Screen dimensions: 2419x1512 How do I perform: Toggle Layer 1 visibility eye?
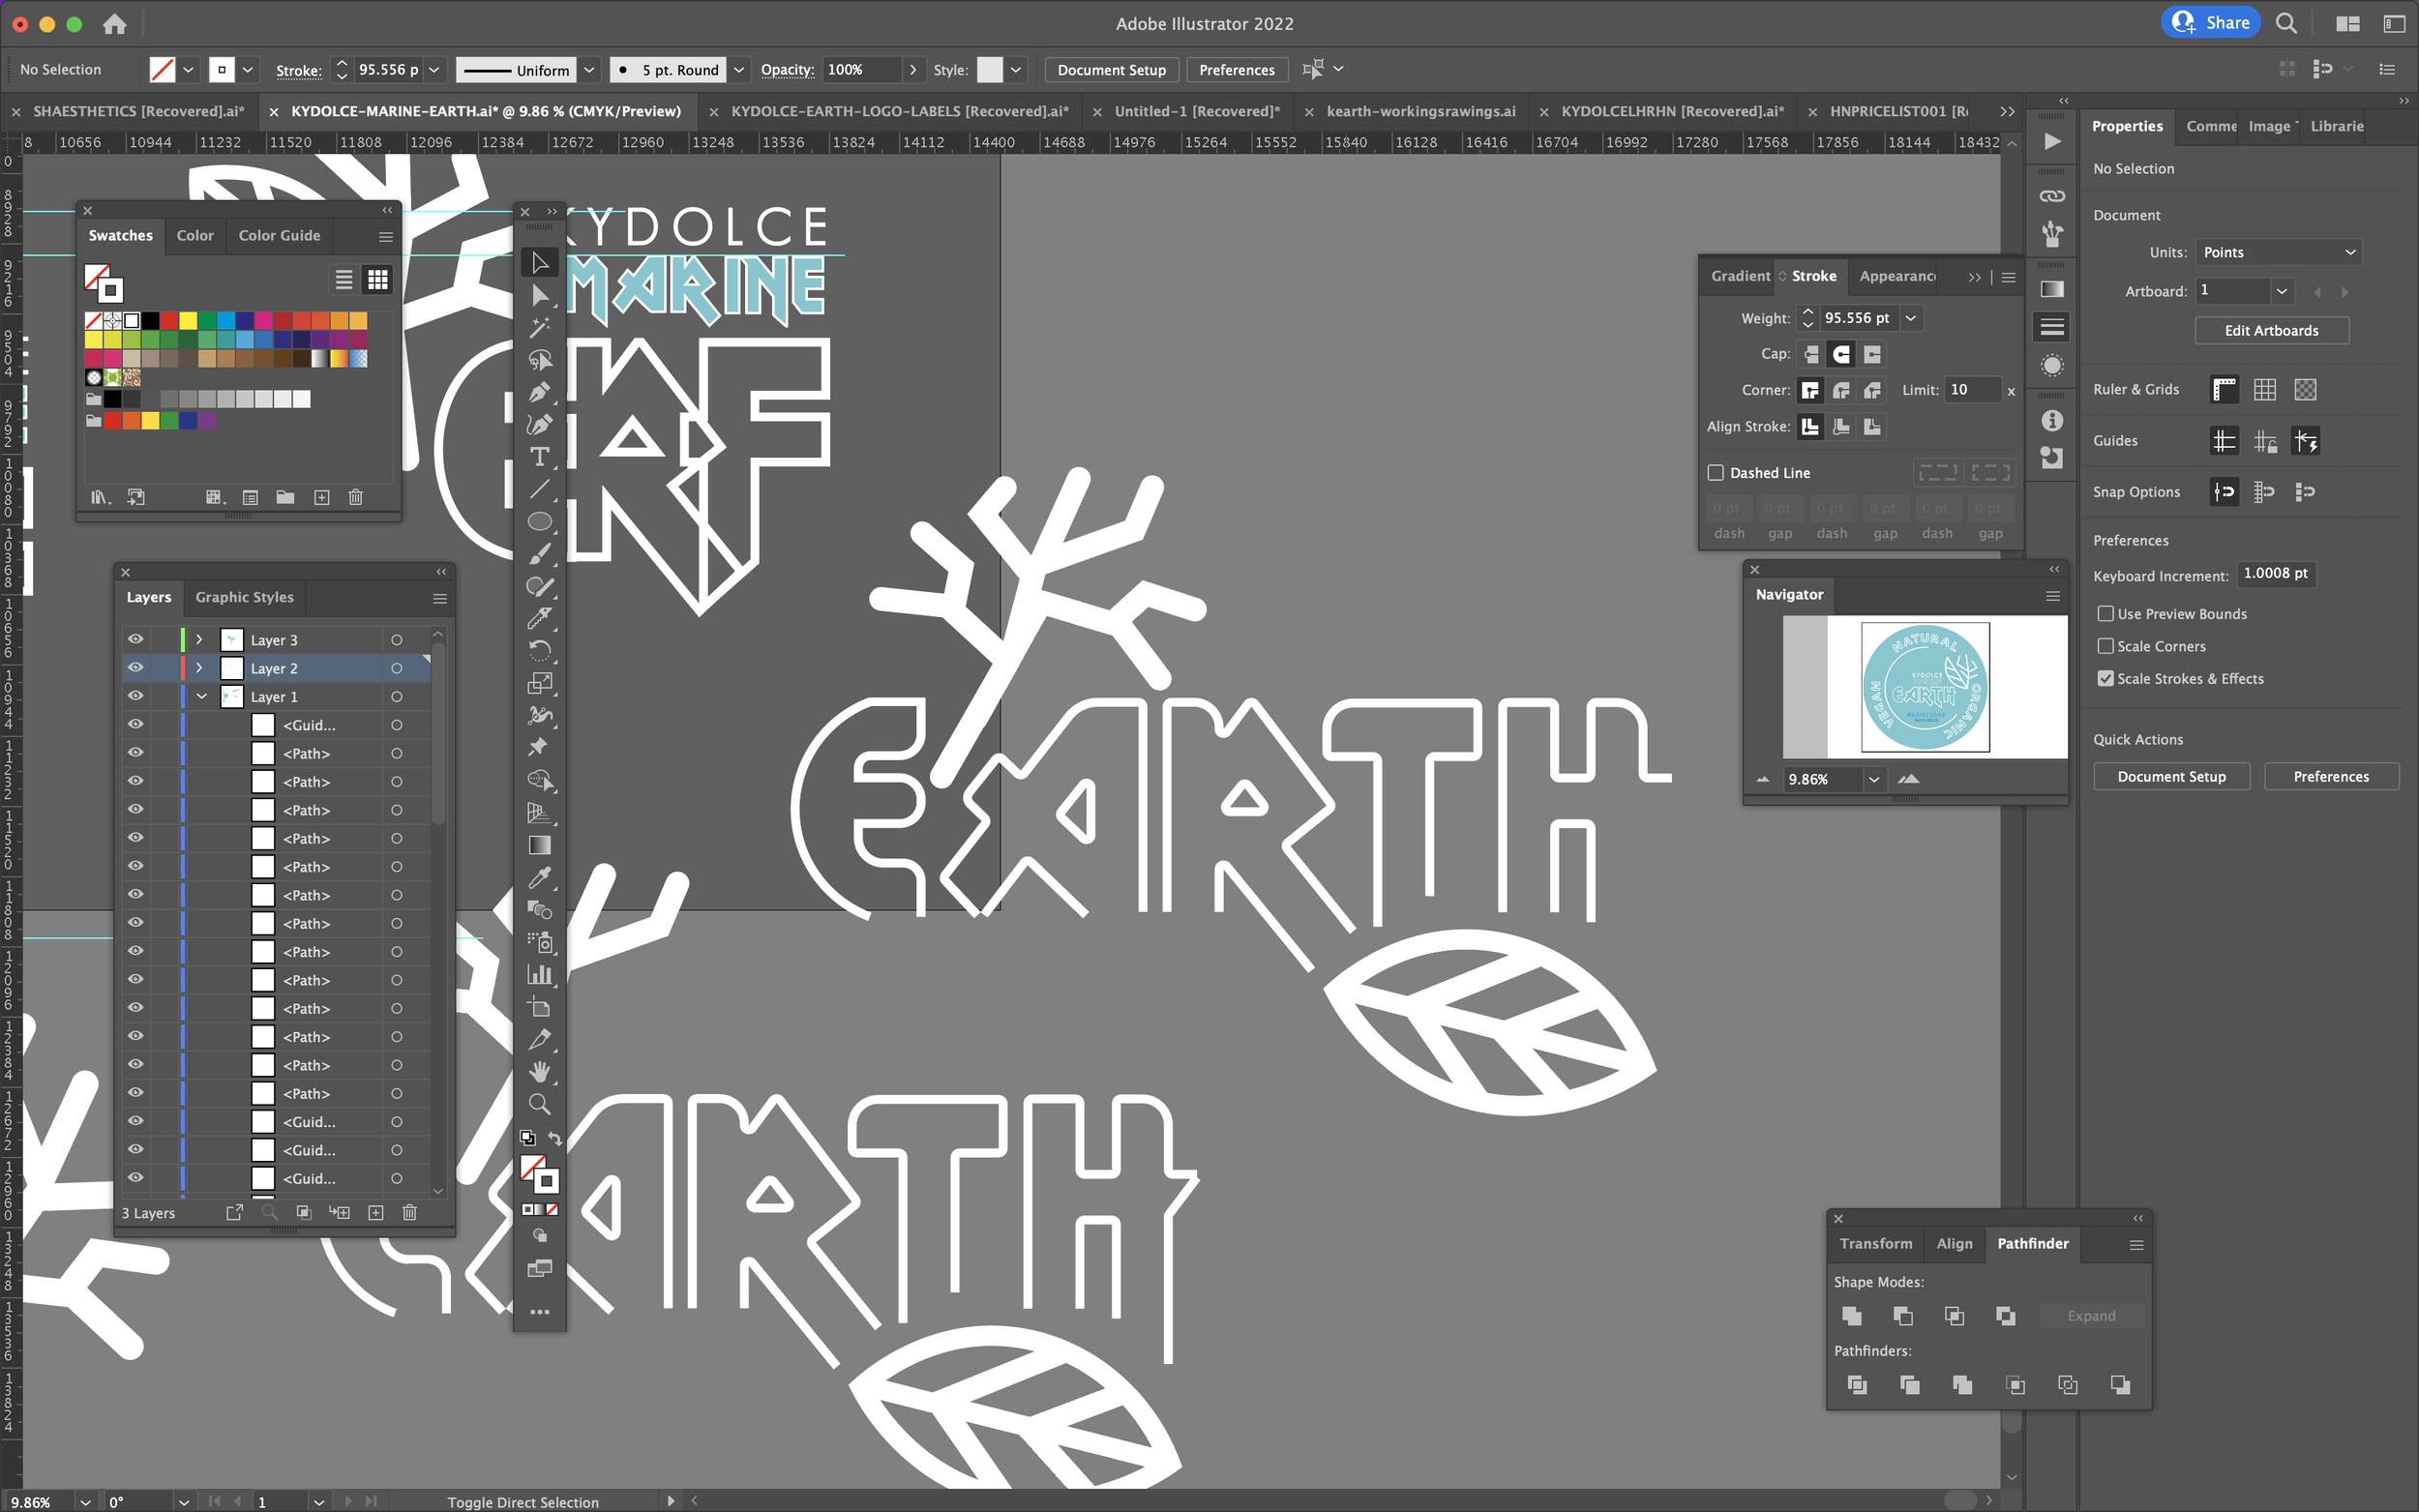(135, 696)
